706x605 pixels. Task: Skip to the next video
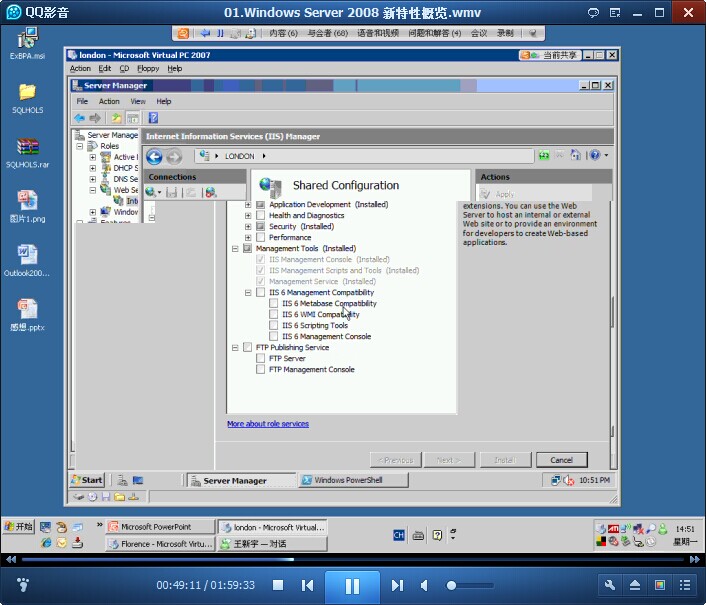pyautogui.click(x=397, y=585)
